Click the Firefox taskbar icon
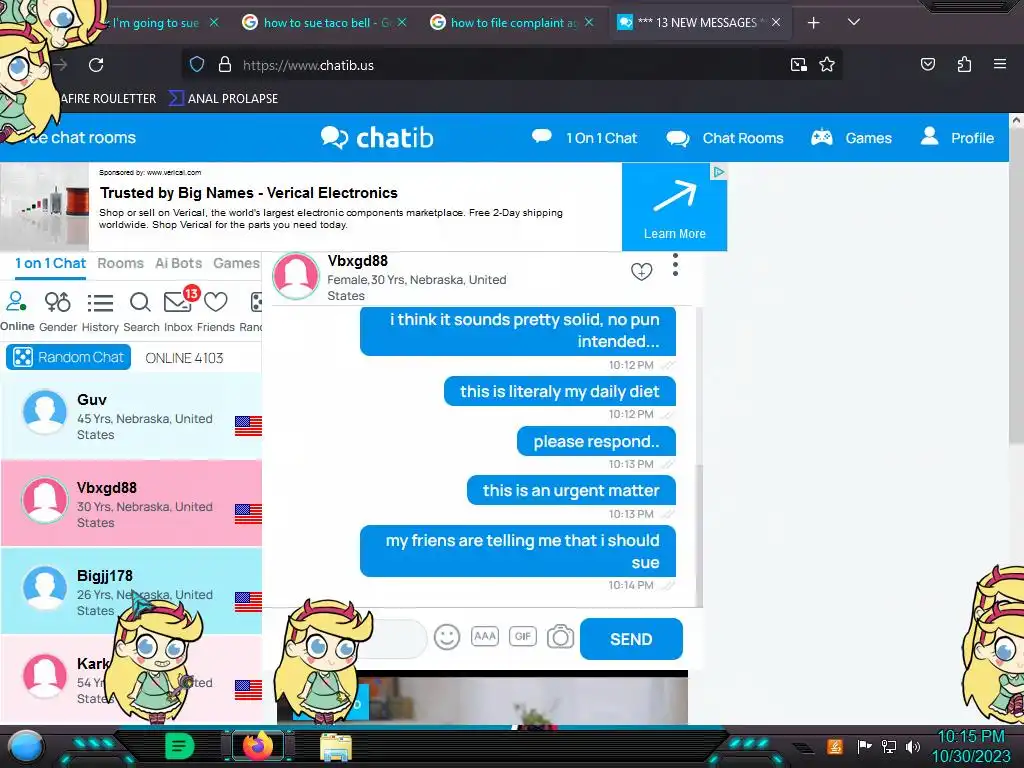Image resolution: width=1024 pixels, height=768 pixels. click(x=259, y=746)
